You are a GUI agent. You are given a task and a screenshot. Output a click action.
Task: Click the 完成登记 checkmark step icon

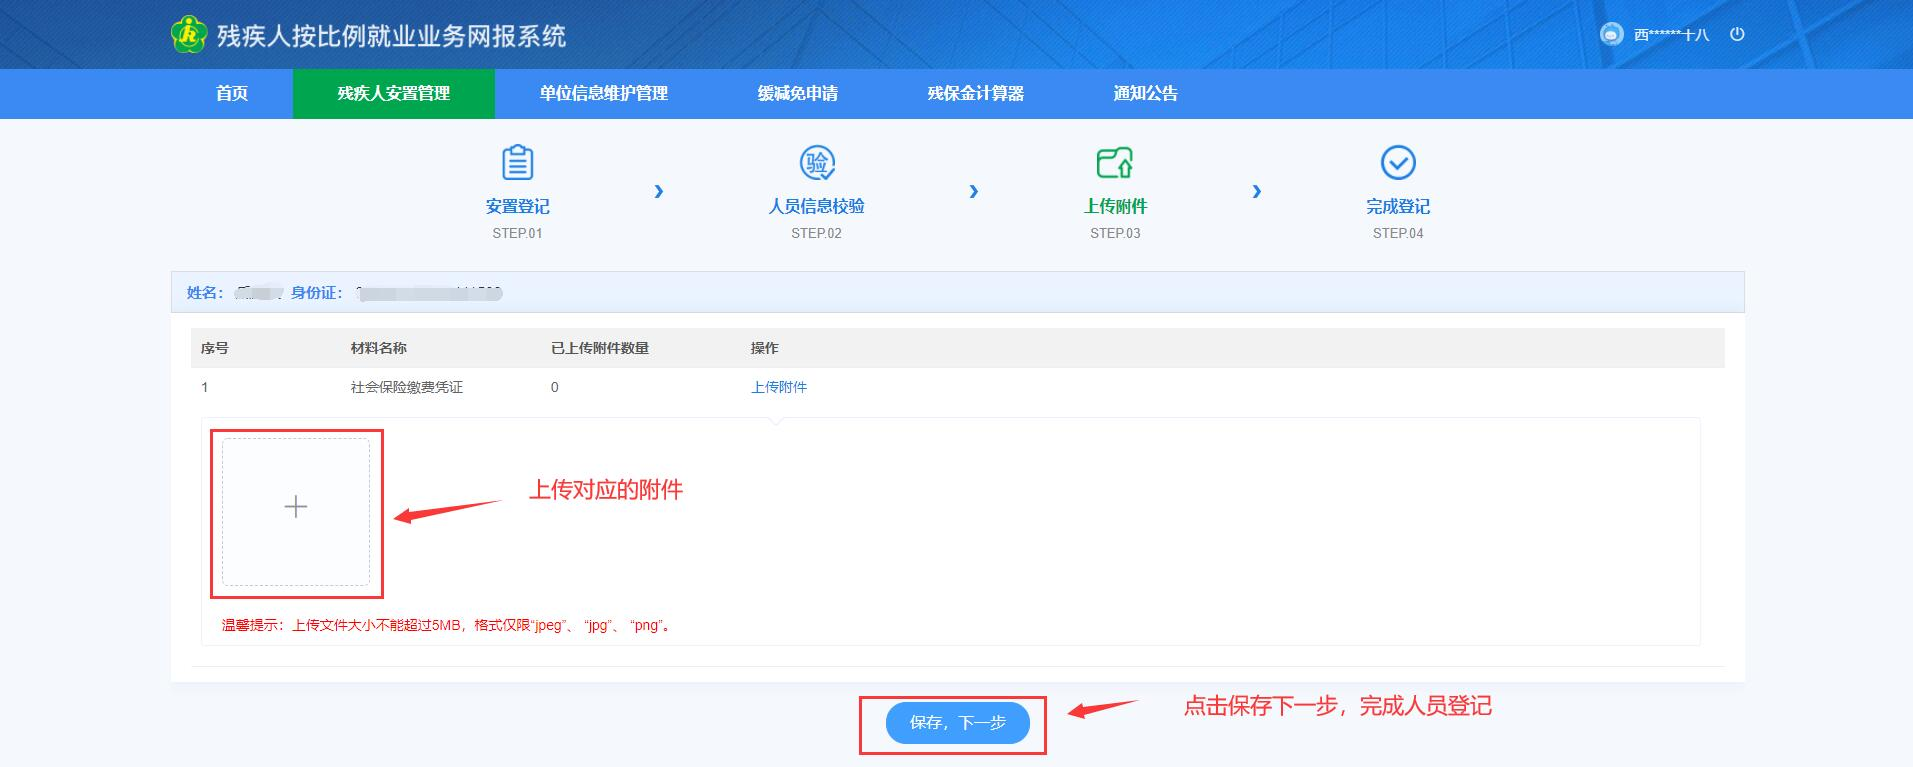click(1397, 162)
